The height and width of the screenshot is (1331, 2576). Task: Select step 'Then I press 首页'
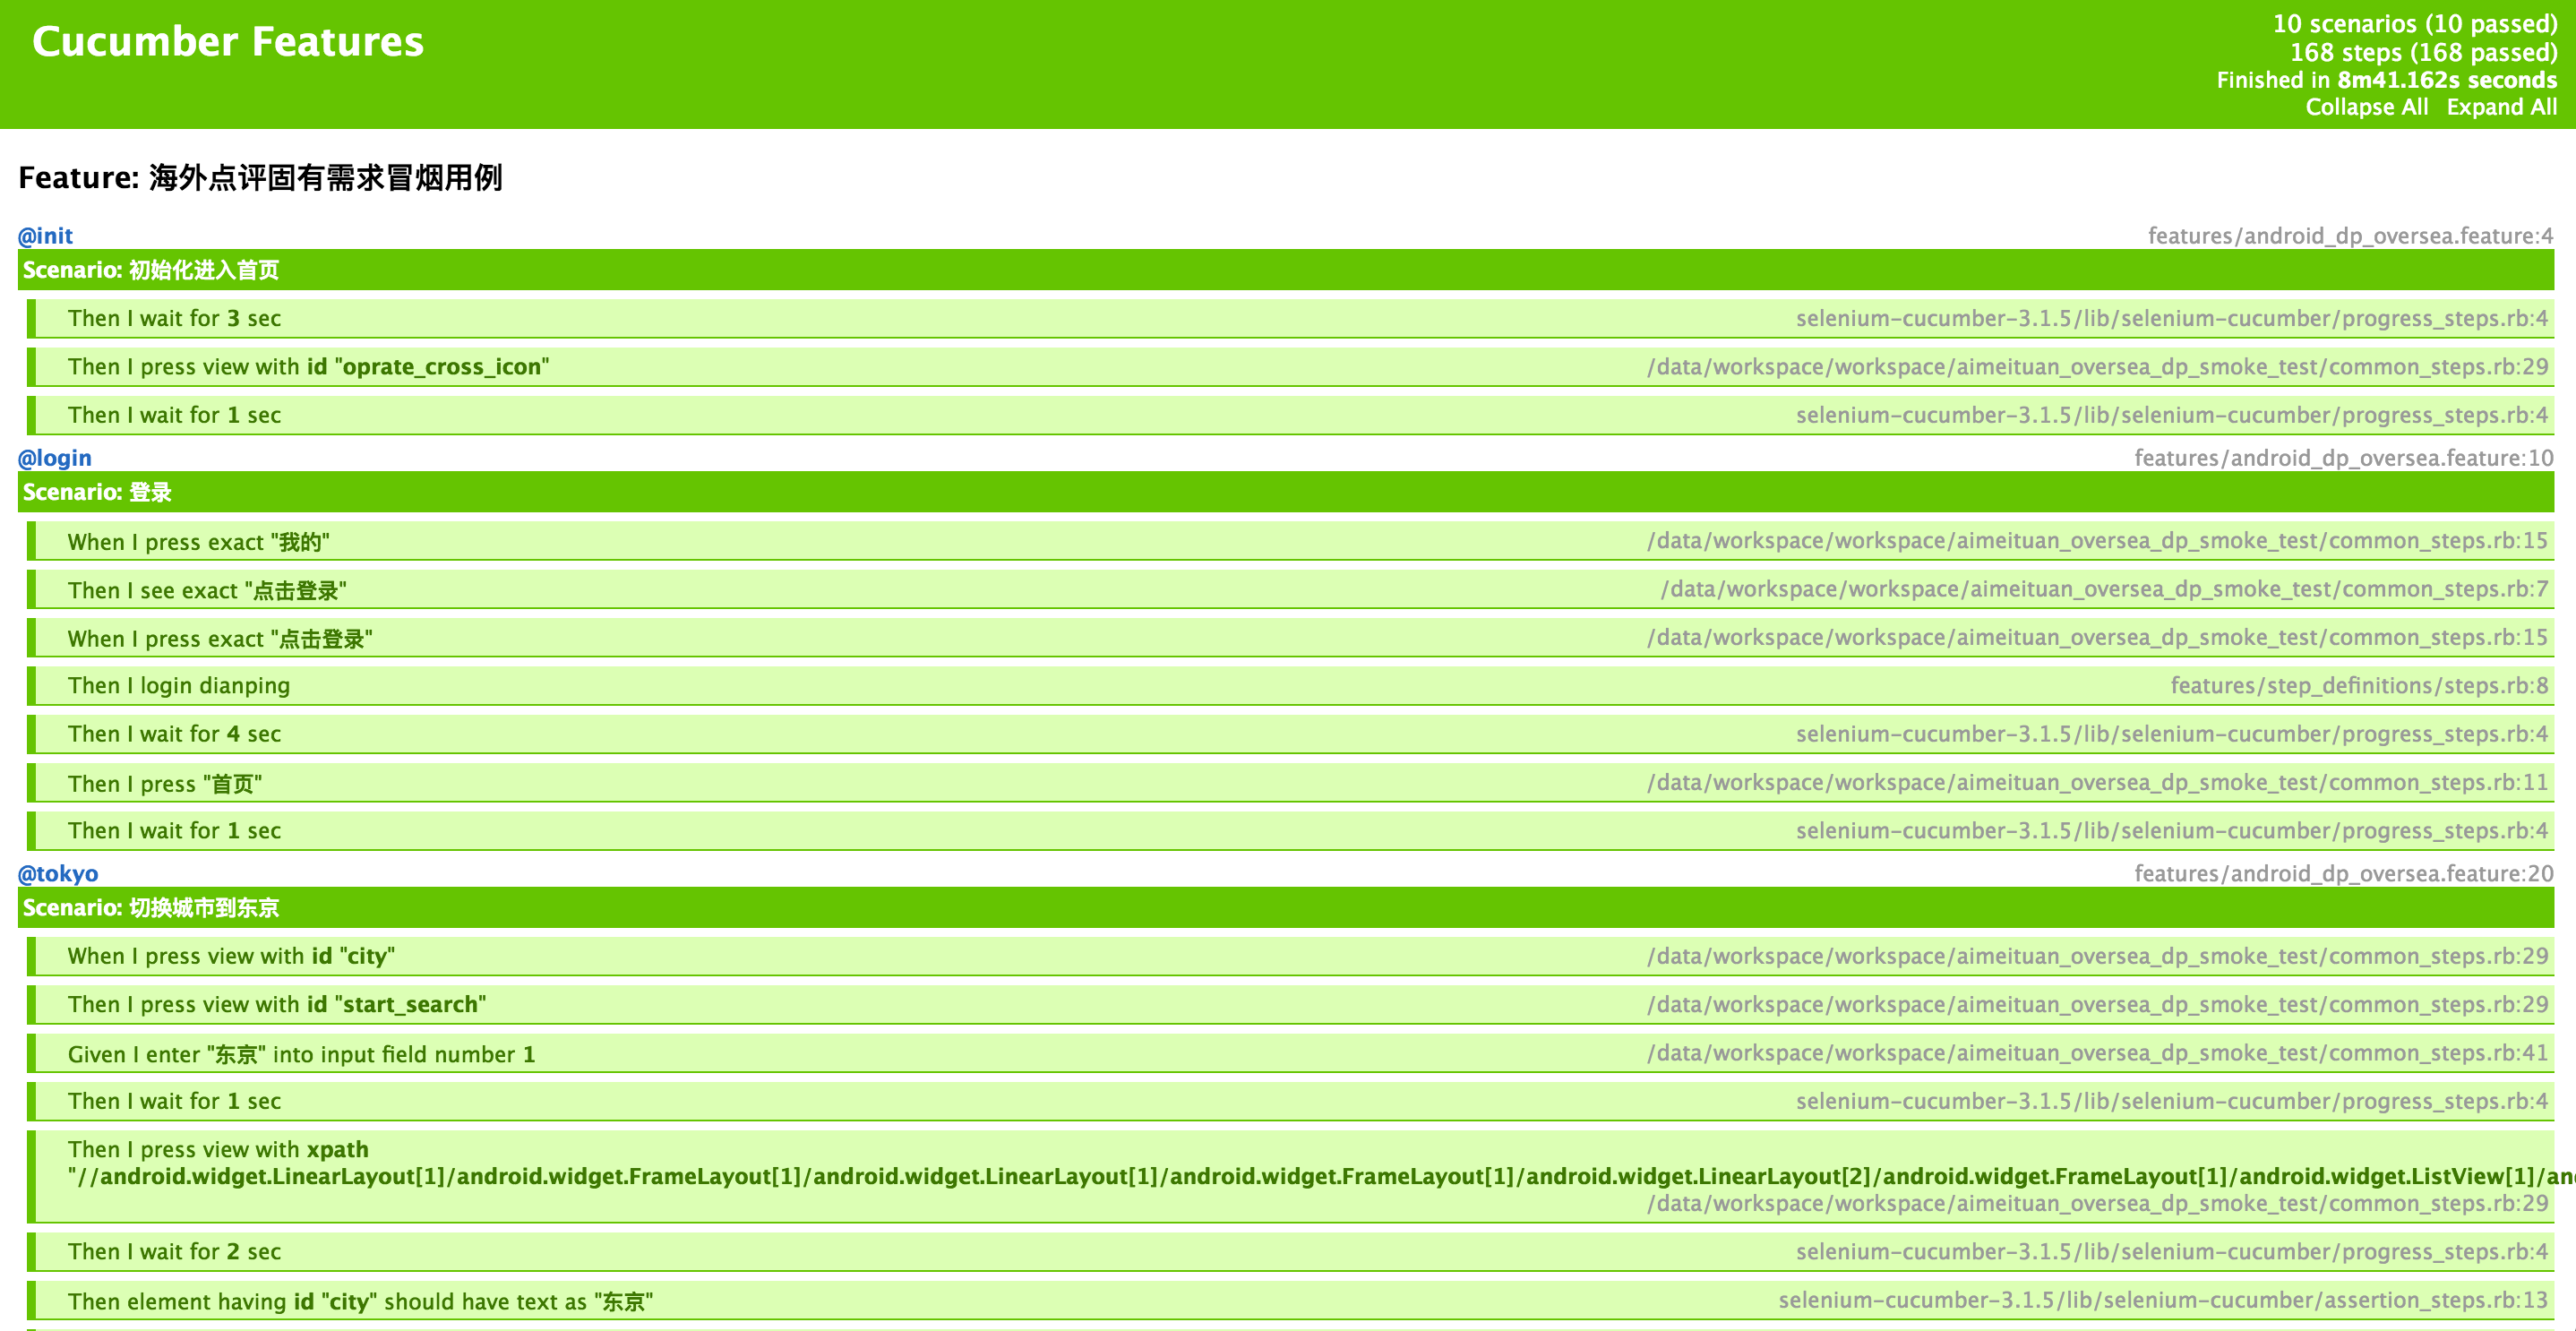click(1290, 783)
